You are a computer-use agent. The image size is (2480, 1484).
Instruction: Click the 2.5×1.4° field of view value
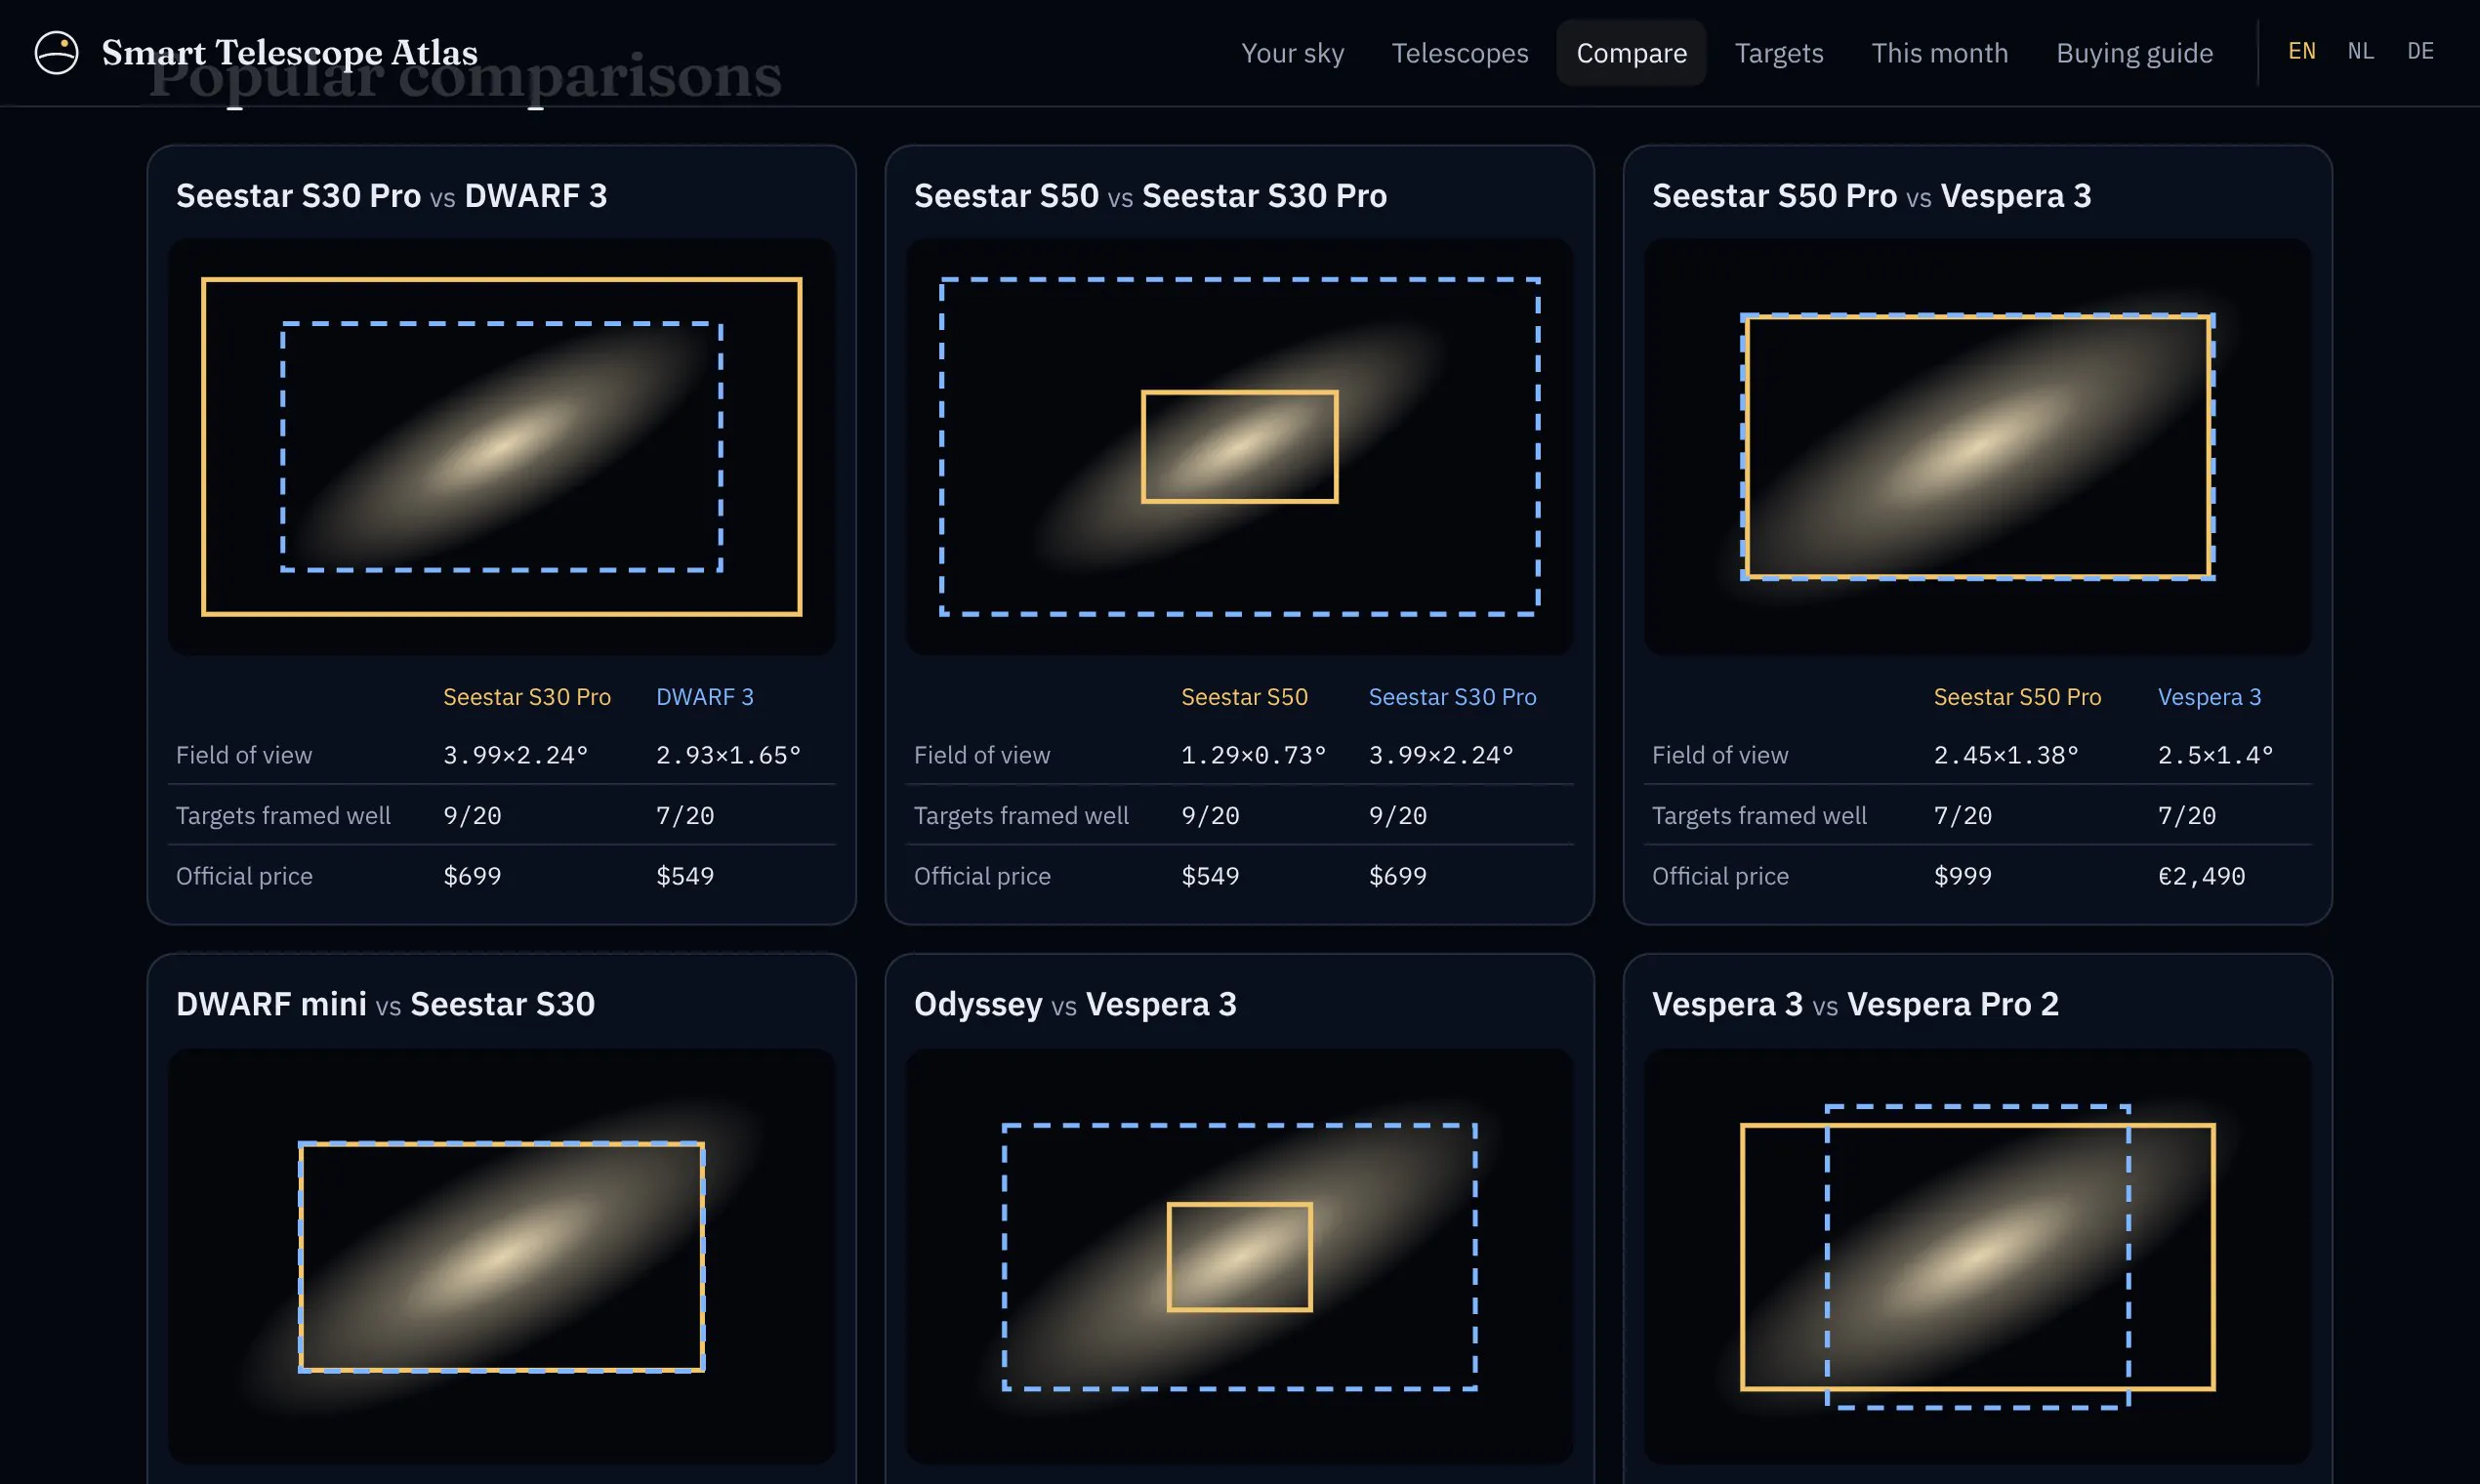(x=2215, y=755)
